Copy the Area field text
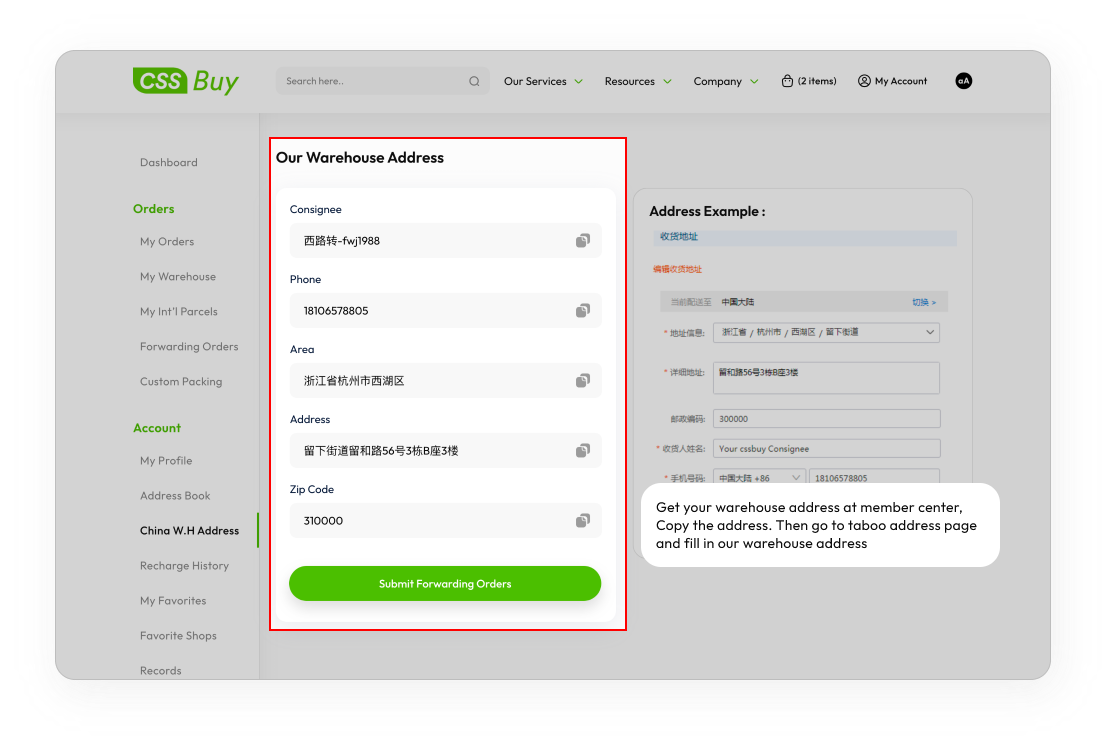 coord(582,381)
